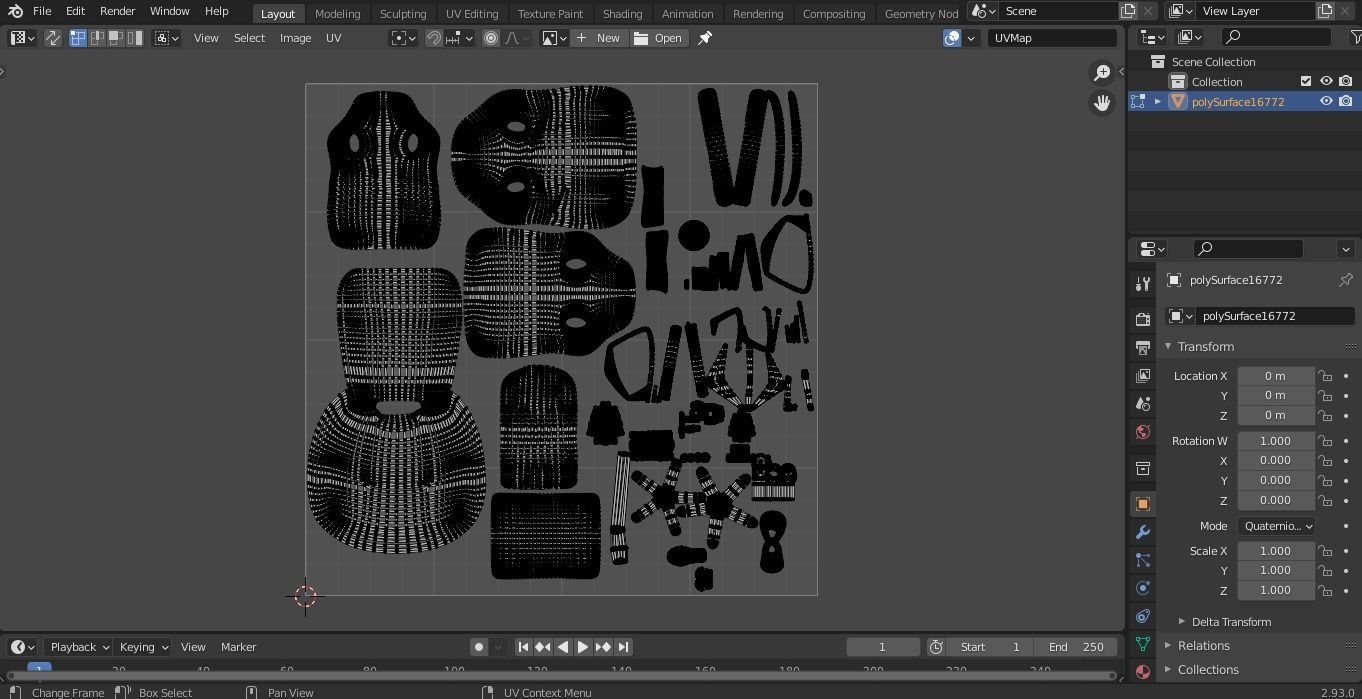Image resolution: width=1362 pixels, height=699 pixels.
Task: Click Scale X value field
Action: 1276,551
